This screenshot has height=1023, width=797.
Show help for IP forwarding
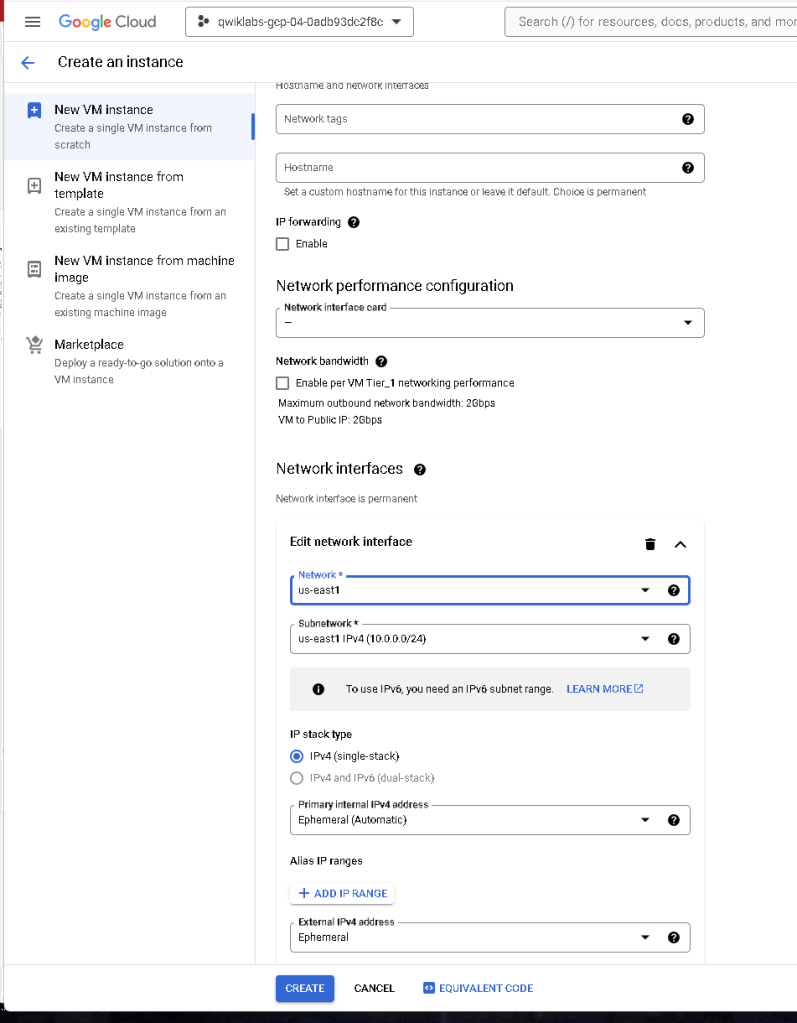[x=353, y=222]
